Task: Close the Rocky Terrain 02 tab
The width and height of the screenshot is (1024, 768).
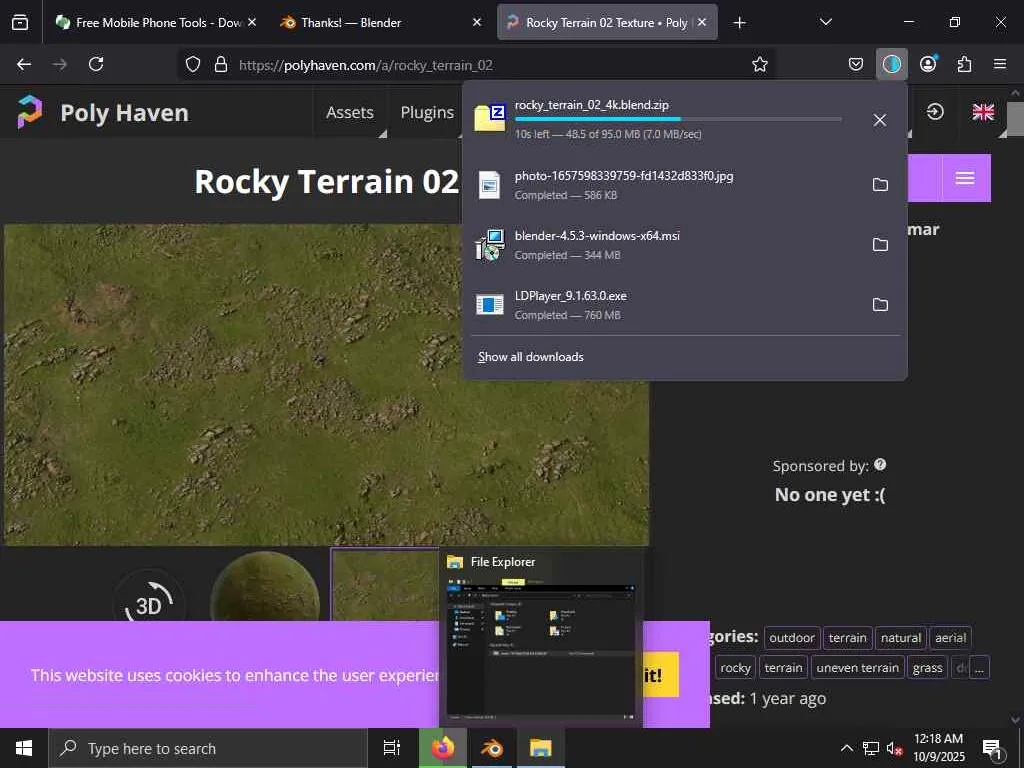Action: 702,22
